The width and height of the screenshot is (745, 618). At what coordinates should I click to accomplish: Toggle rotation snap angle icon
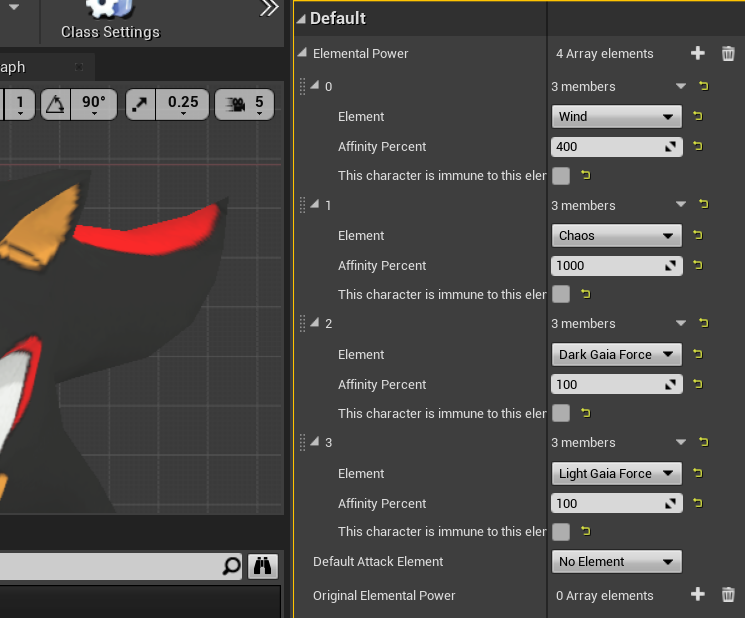pyautogui.click(x=56, y=104)
